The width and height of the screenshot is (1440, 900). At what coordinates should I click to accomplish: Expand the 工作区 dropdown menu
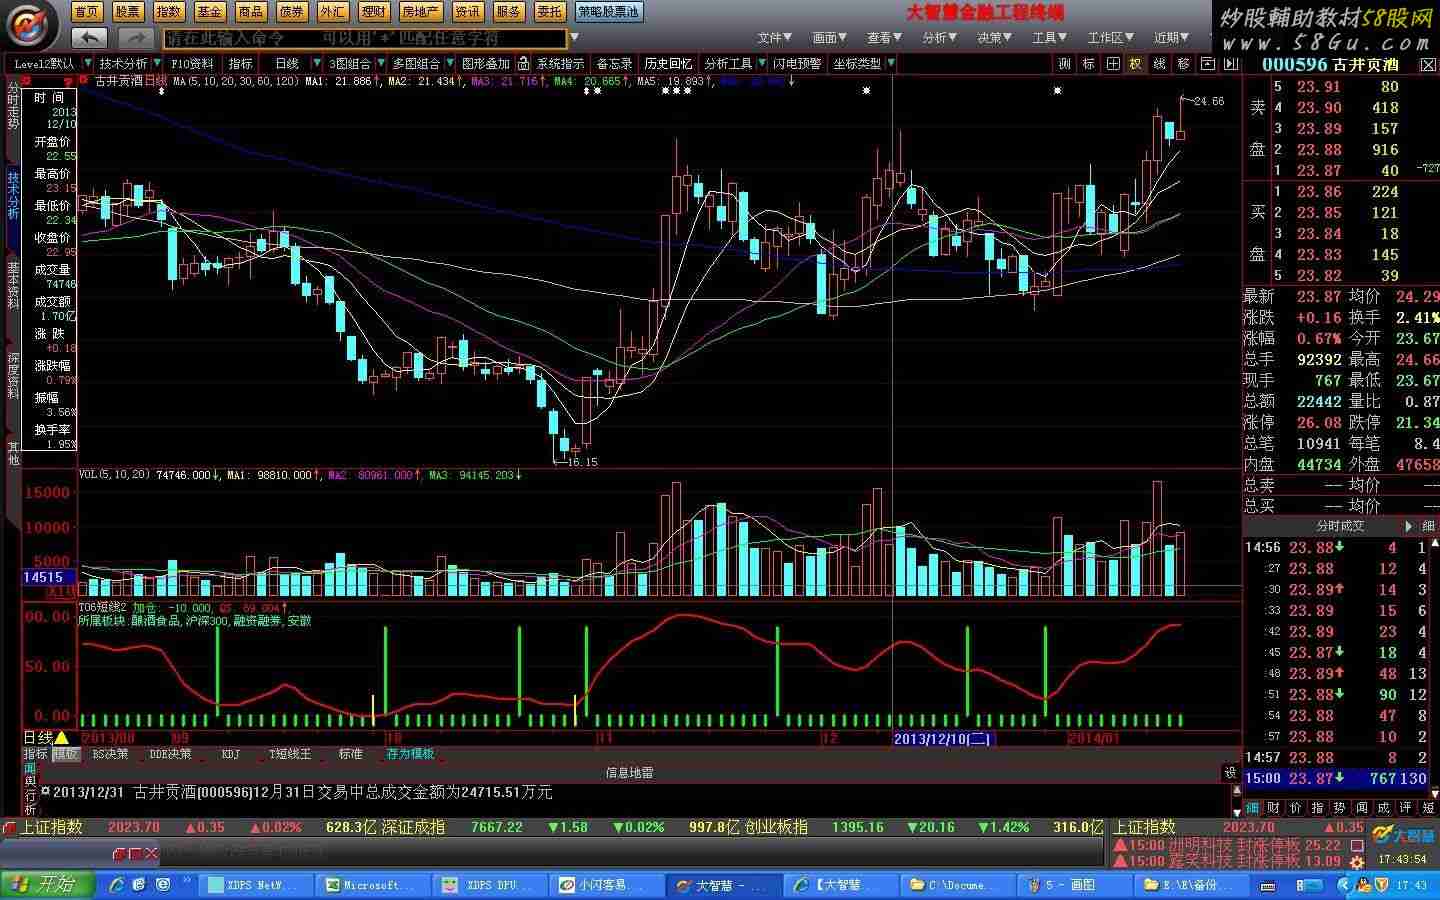1110,38
